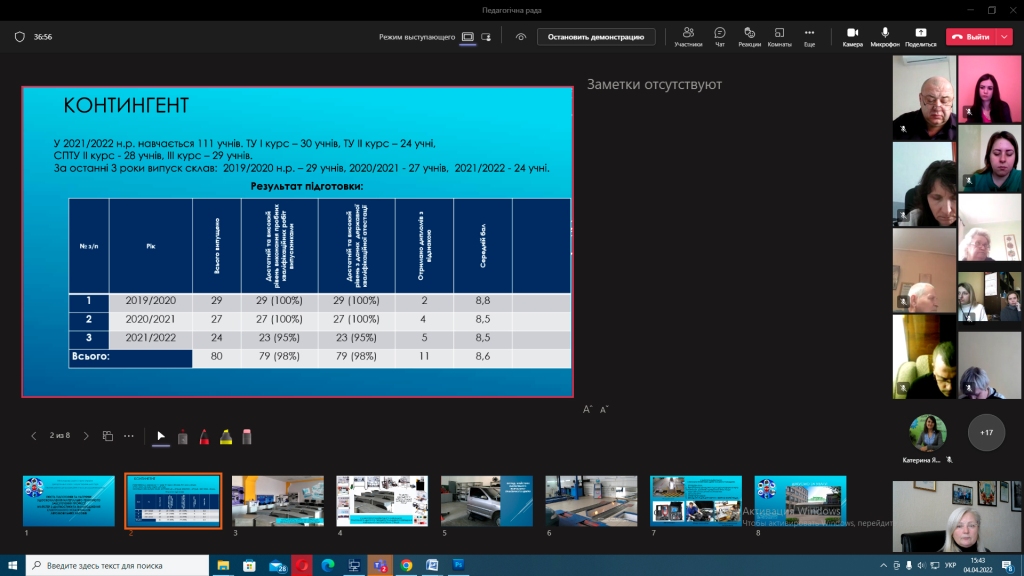Open more slide actions ellipsis menu
This screenshot has width=1024, height=576.
pyautogui.click(x=129, y=436)
